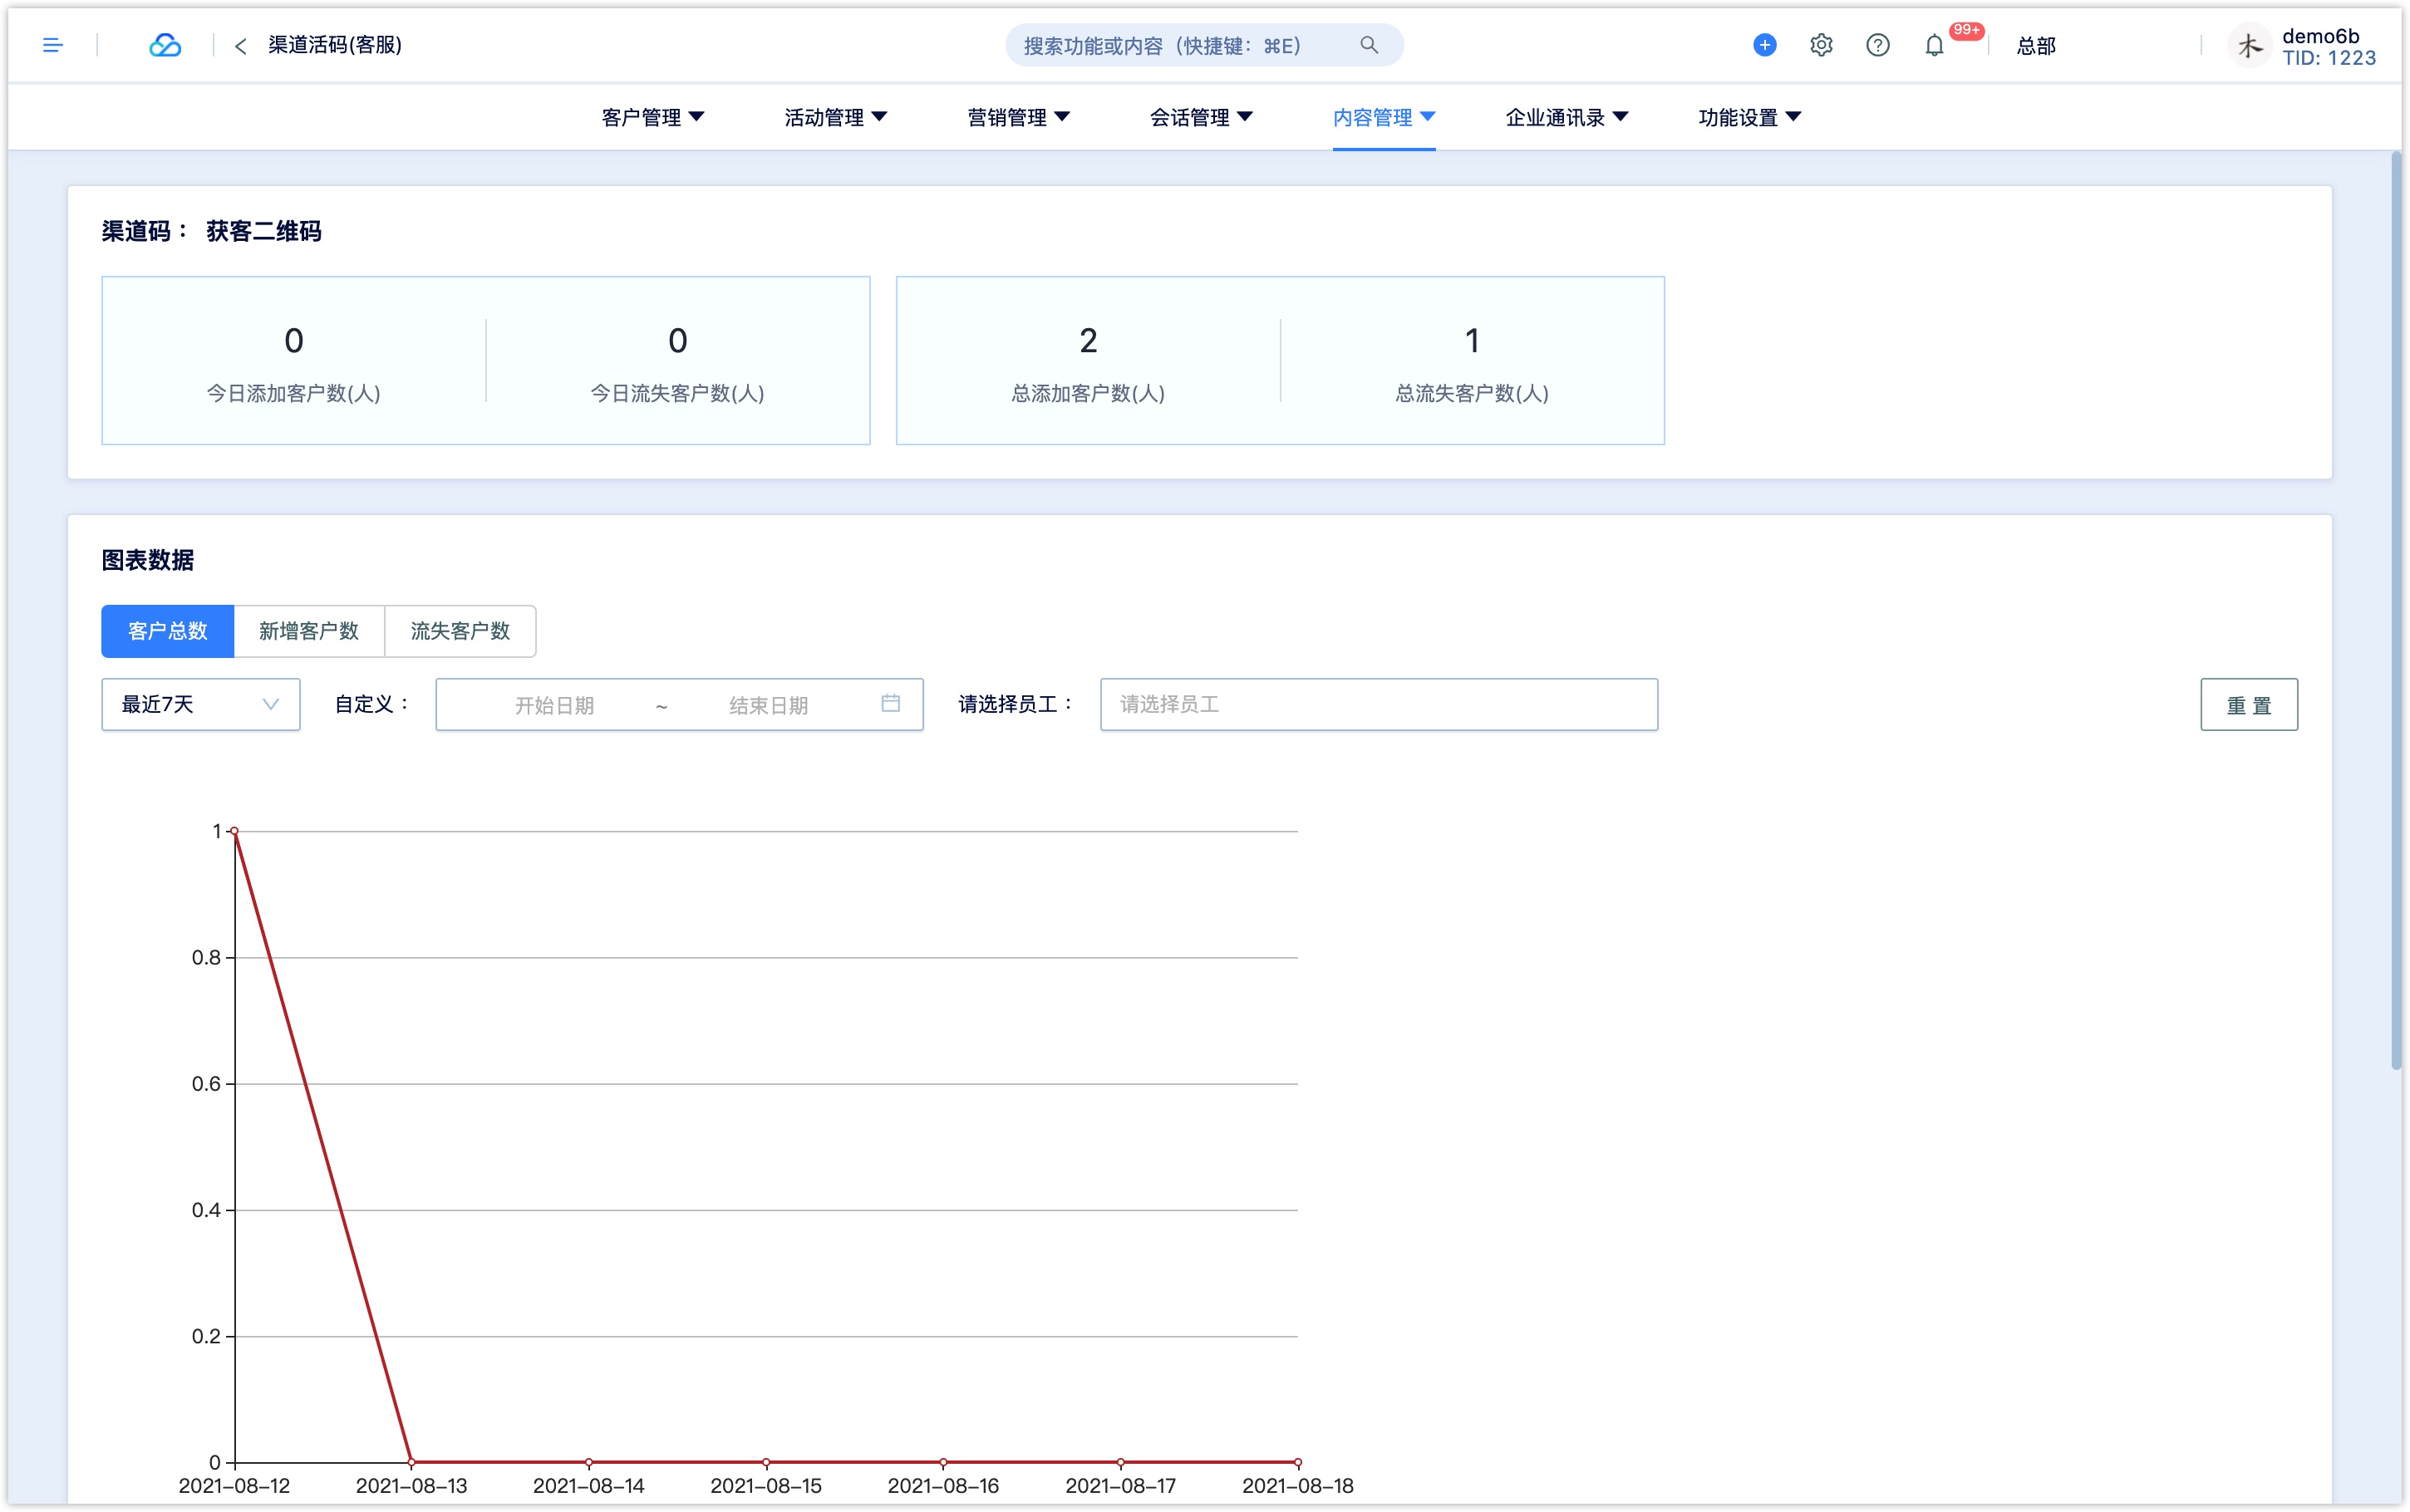Click the 今日流失客户数(人) stat
The width and height of the screenshot is (2410, 1512).
click(678, 393)
